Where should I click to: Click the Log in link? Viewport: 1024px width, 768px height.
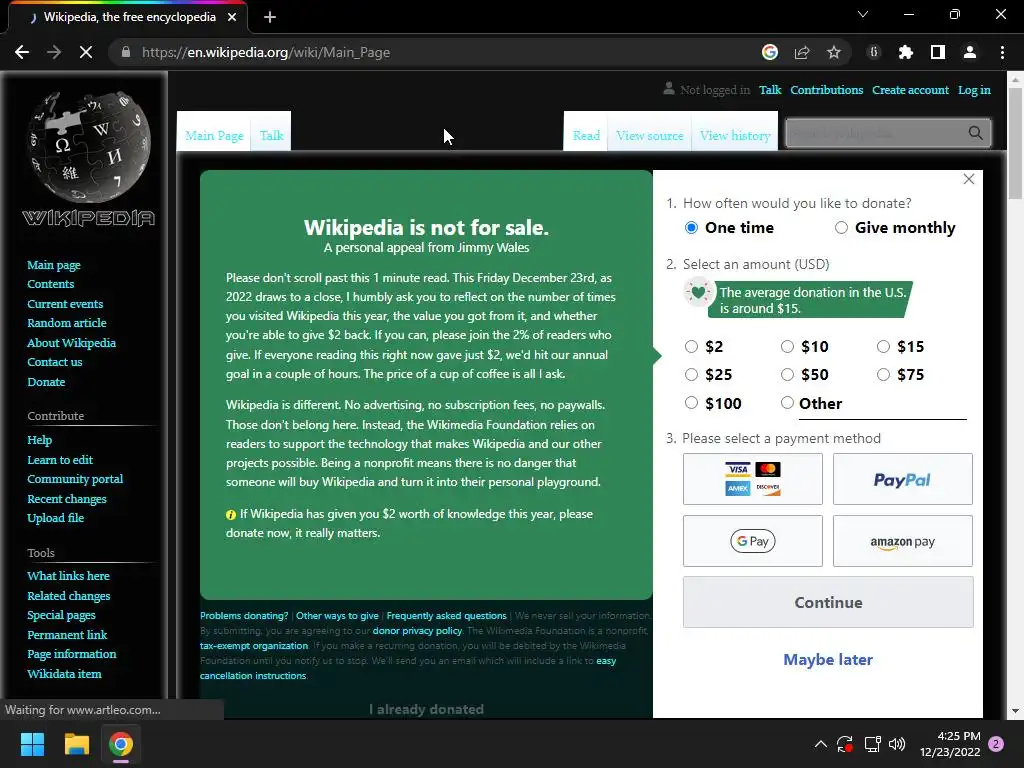point(974,90)
